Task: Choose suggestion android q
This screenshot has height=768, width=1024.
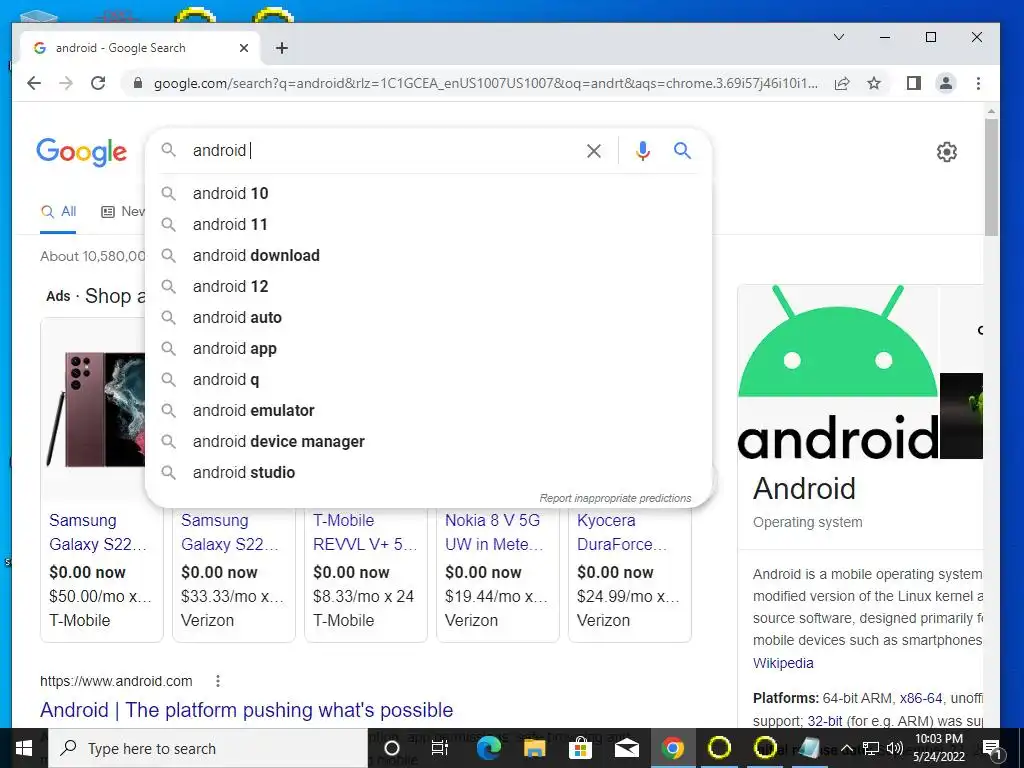Action: coord(428,379)
